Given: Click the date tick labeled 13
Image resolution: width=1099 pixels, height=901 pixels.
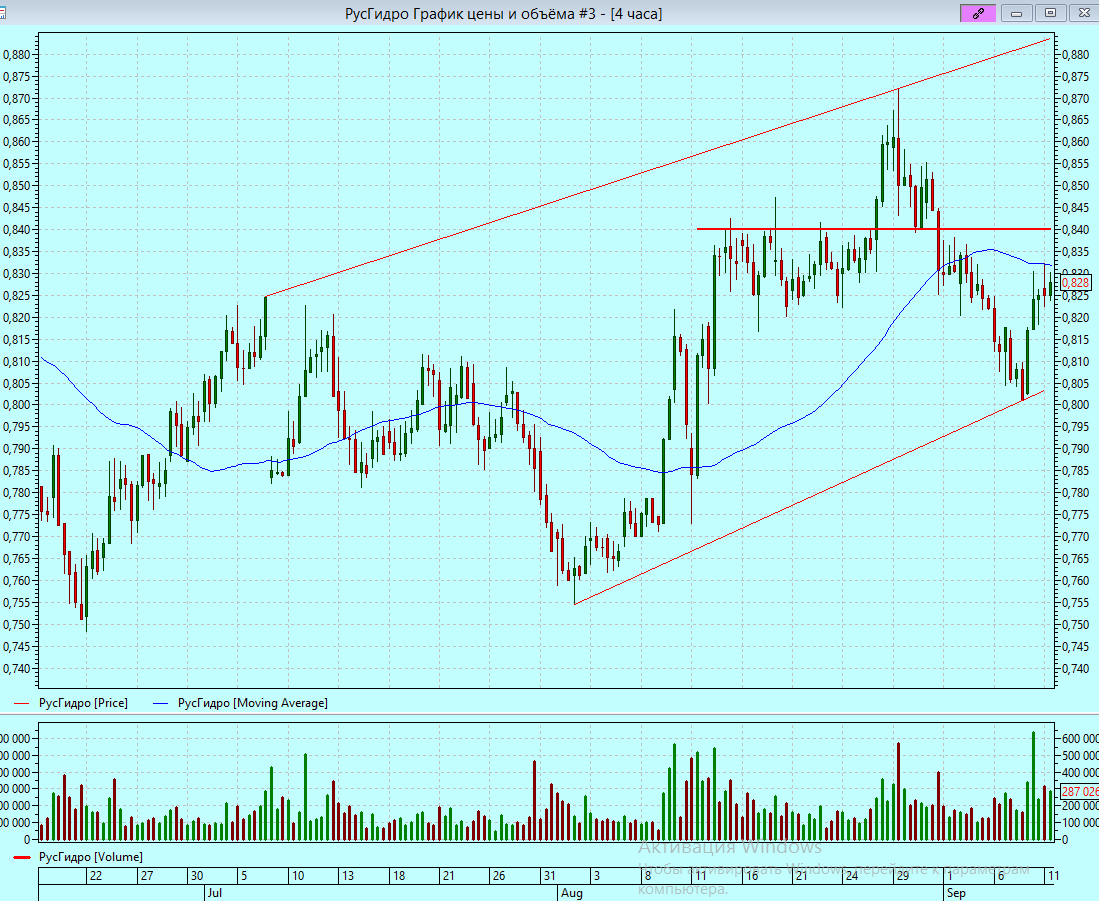Looking at the screenshot, I should tap(348, 876).
